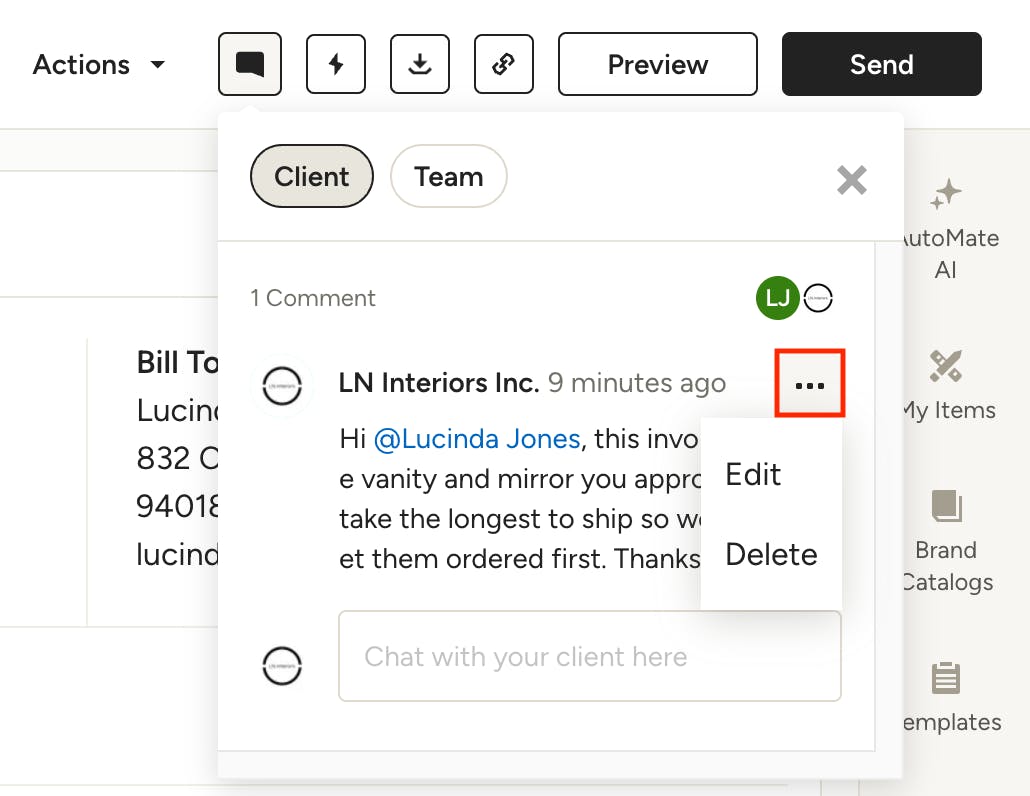
Task: Click the @Lucinda Jones mention link
Action: tap(477, 438)
